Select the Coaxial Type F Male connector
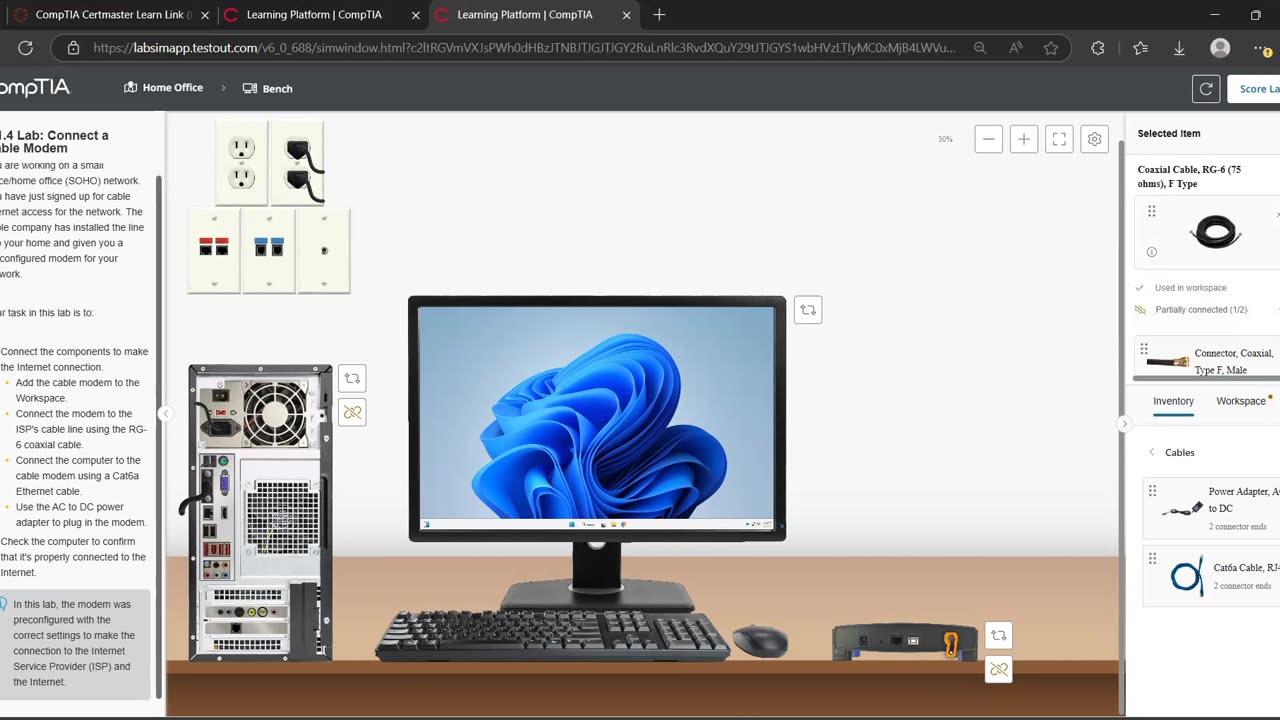 [x=1207, y=358]
